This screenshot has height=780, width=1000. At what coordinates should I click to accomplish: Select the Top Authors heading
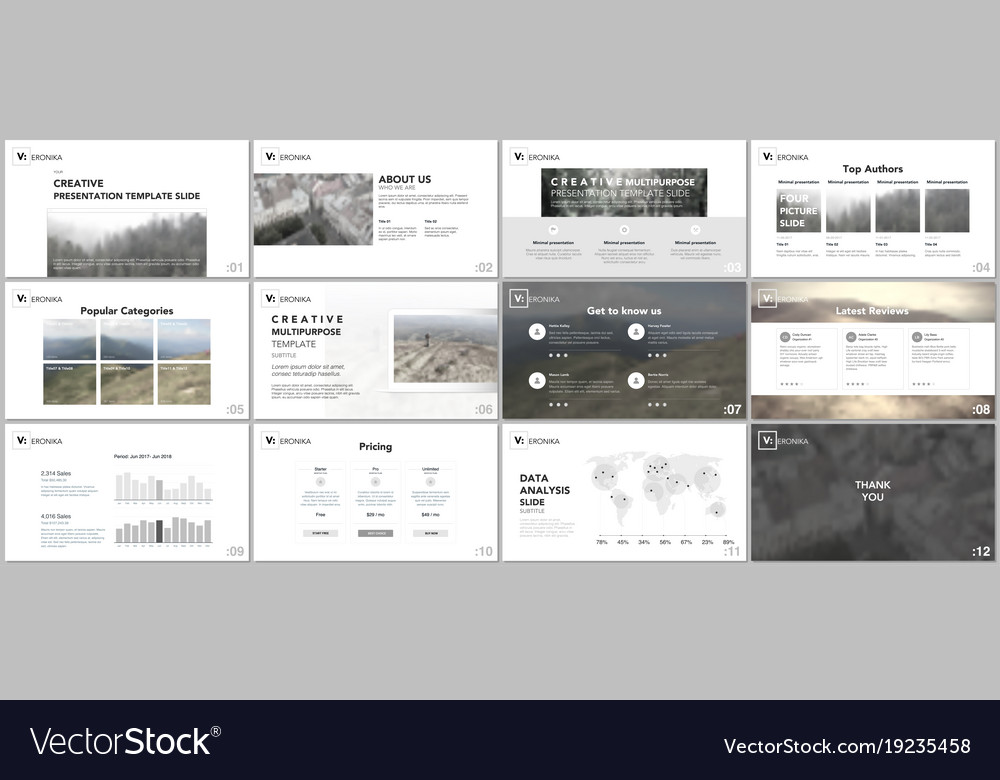click(872, 169)
